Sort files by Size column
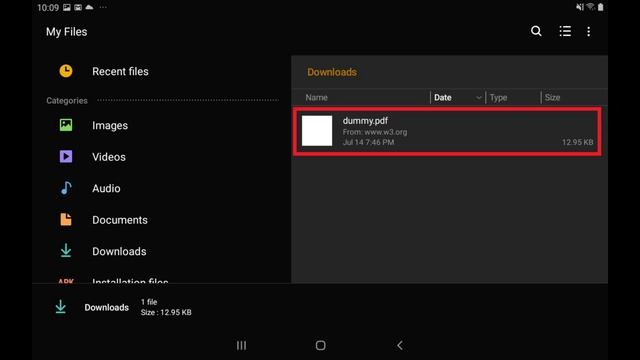 coord(552,98)
